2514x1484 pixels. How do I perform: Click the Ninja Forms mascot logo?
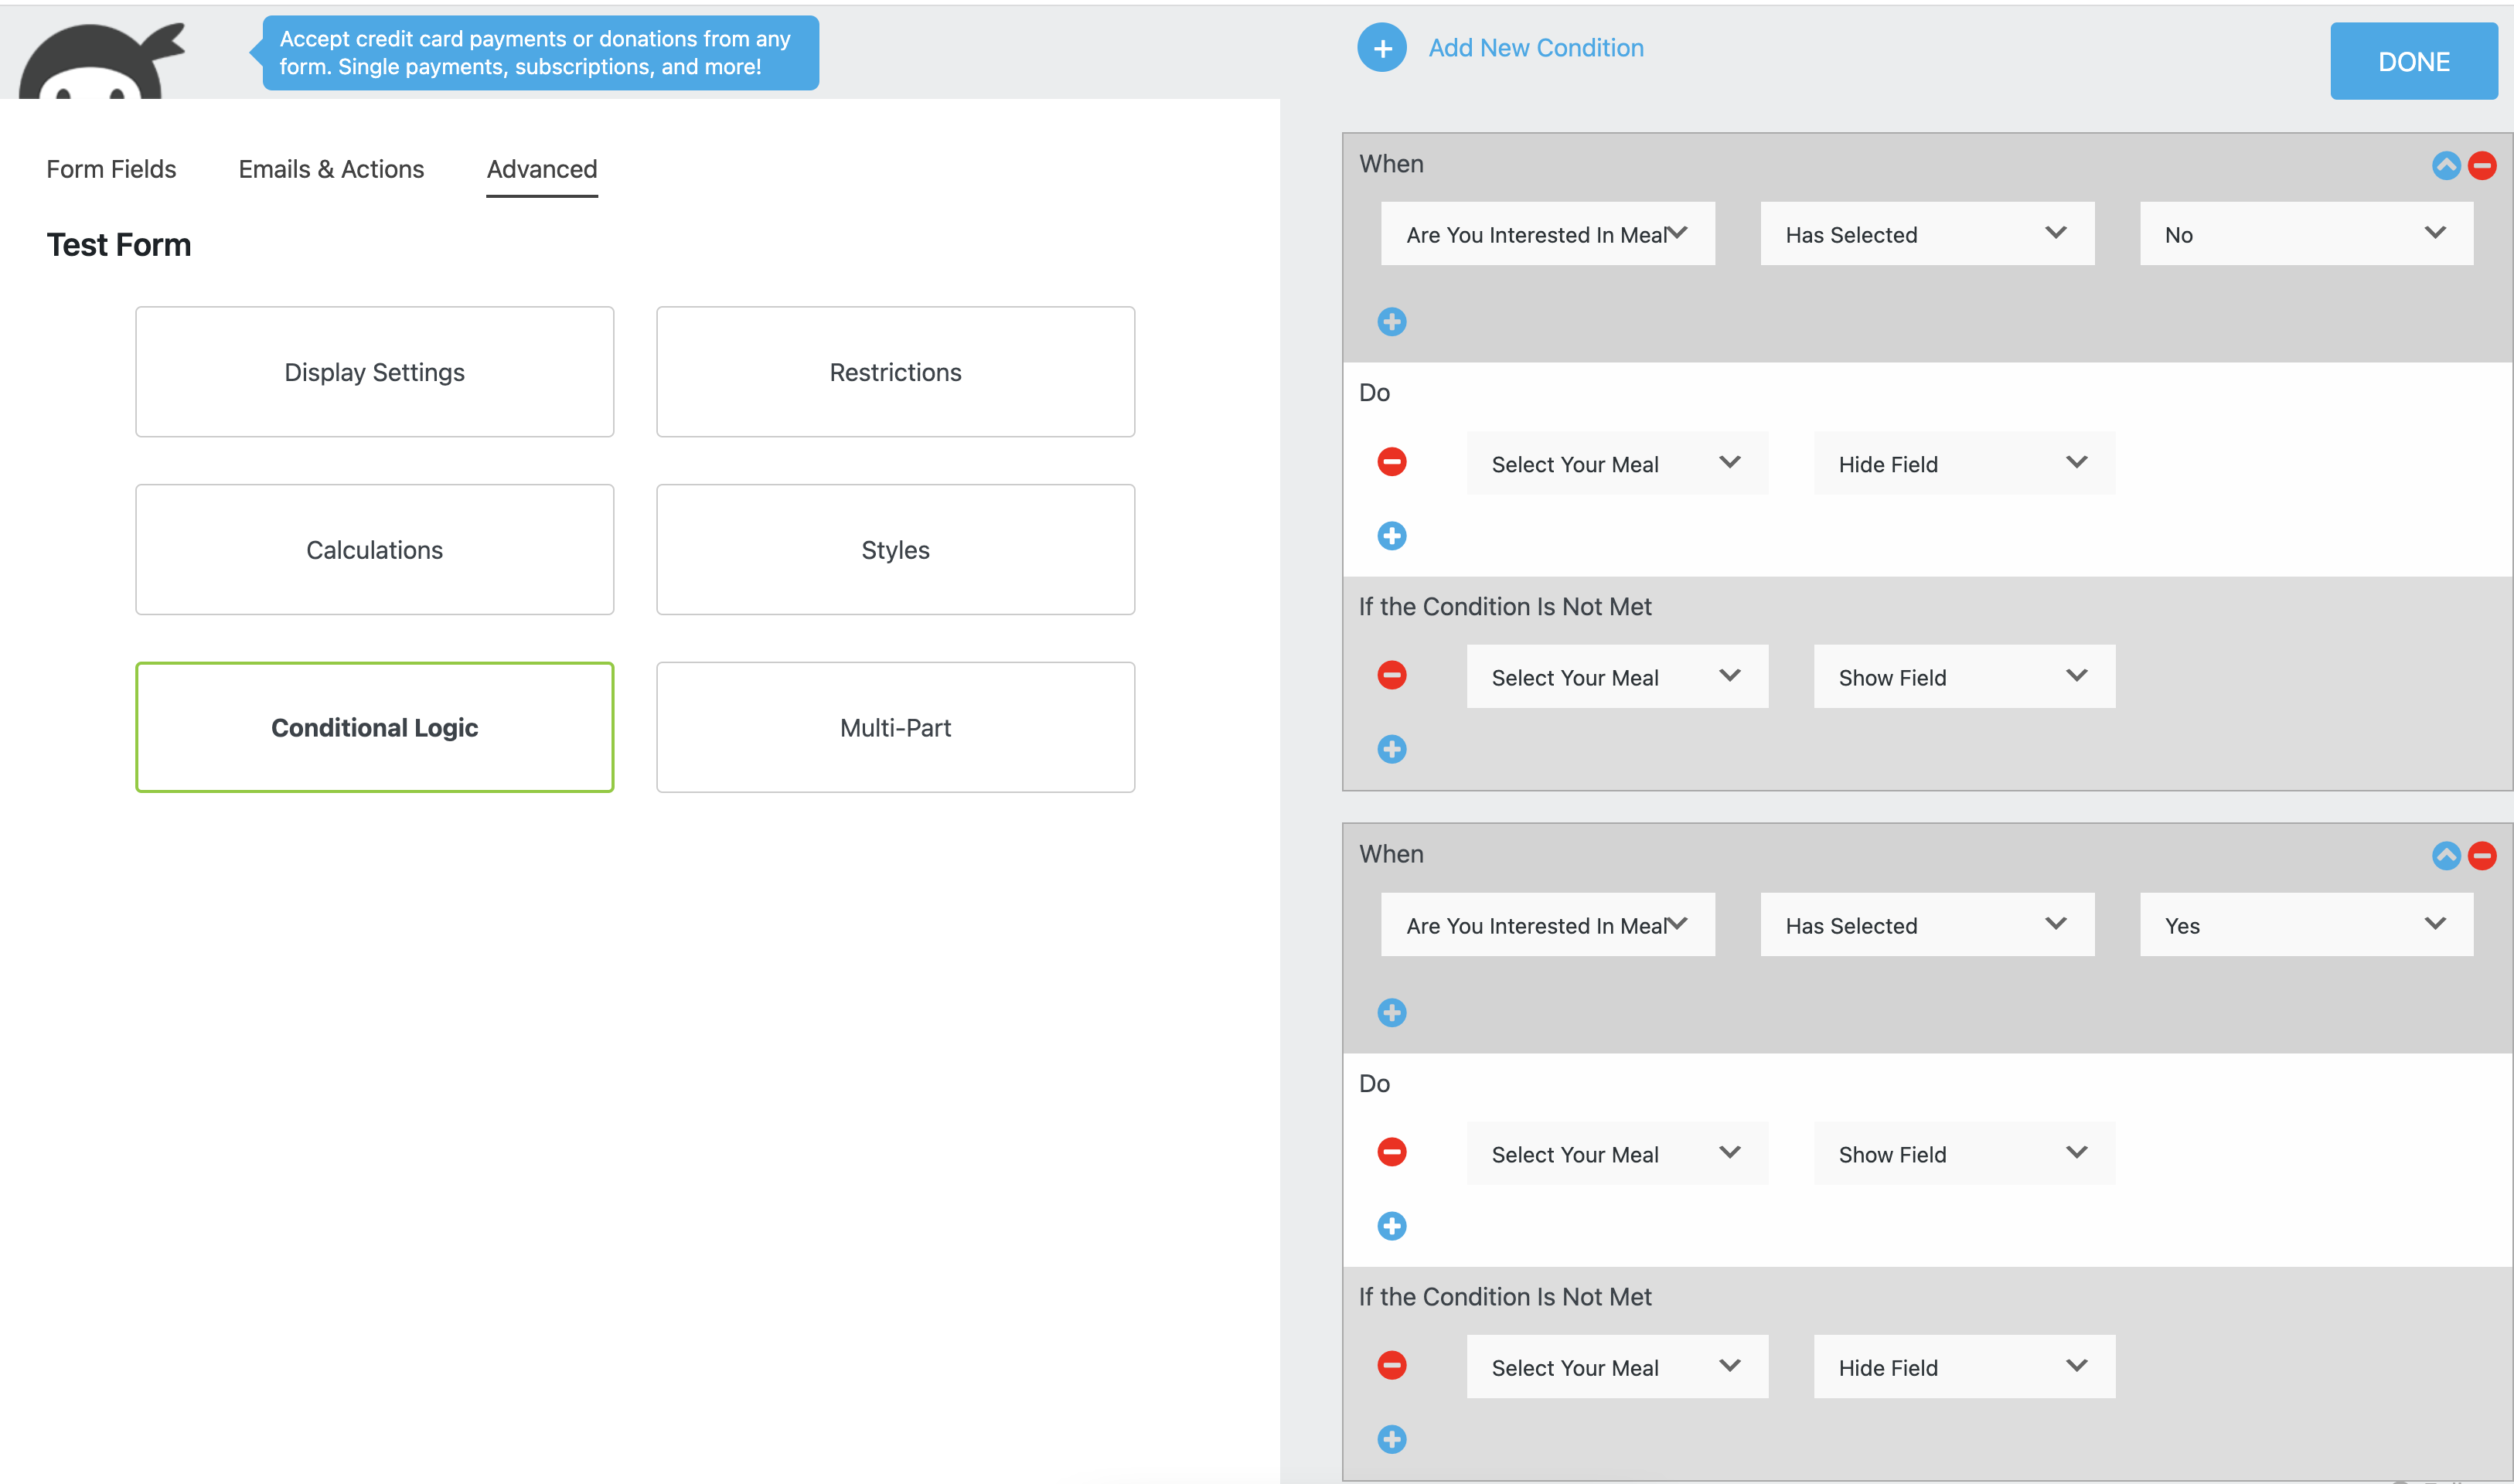click(x=100, y=62)
